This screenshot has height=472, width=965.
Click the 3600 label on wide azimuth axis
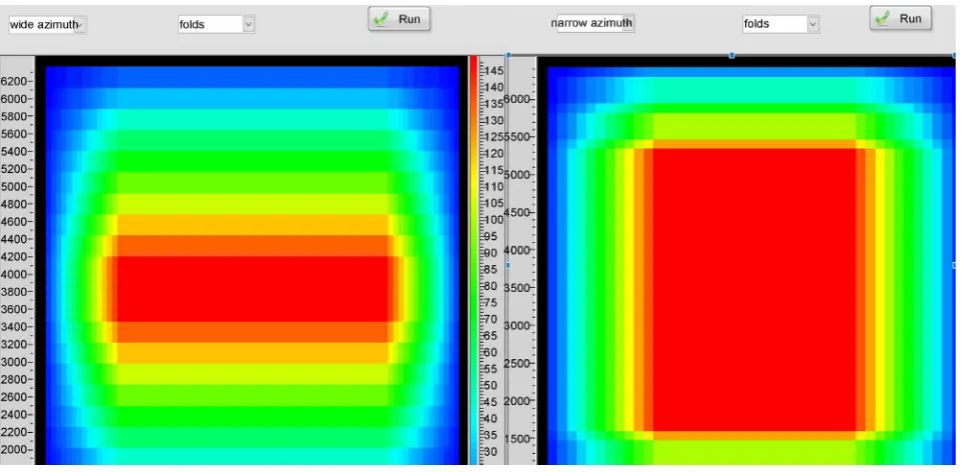click(14, 310)
